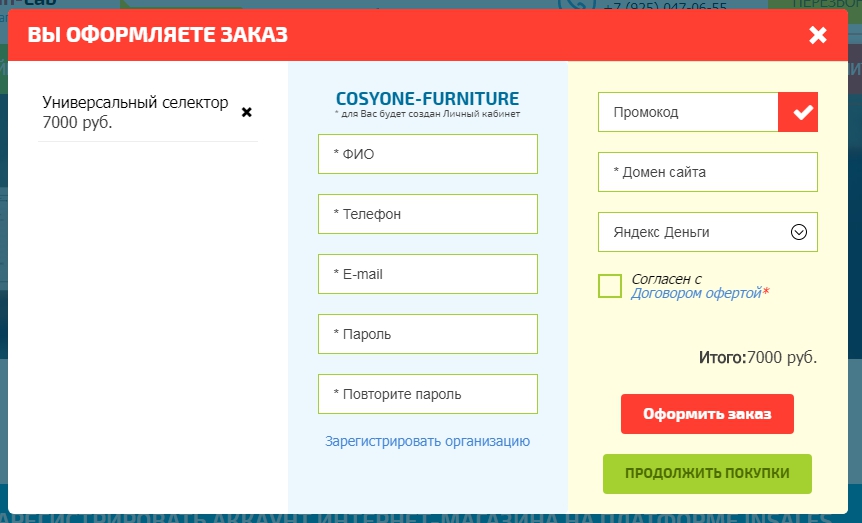Image resolution: width=862 pixels, height=523 pixels.
Task: Click the ПРОДОЛЖИТЬ ПОКУПКИ button
Action: coord(707,474)
